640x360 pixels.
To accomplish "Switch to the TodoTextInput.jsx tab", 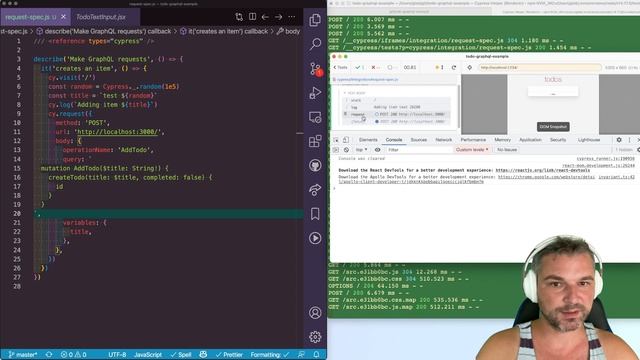I will [101, 17].
